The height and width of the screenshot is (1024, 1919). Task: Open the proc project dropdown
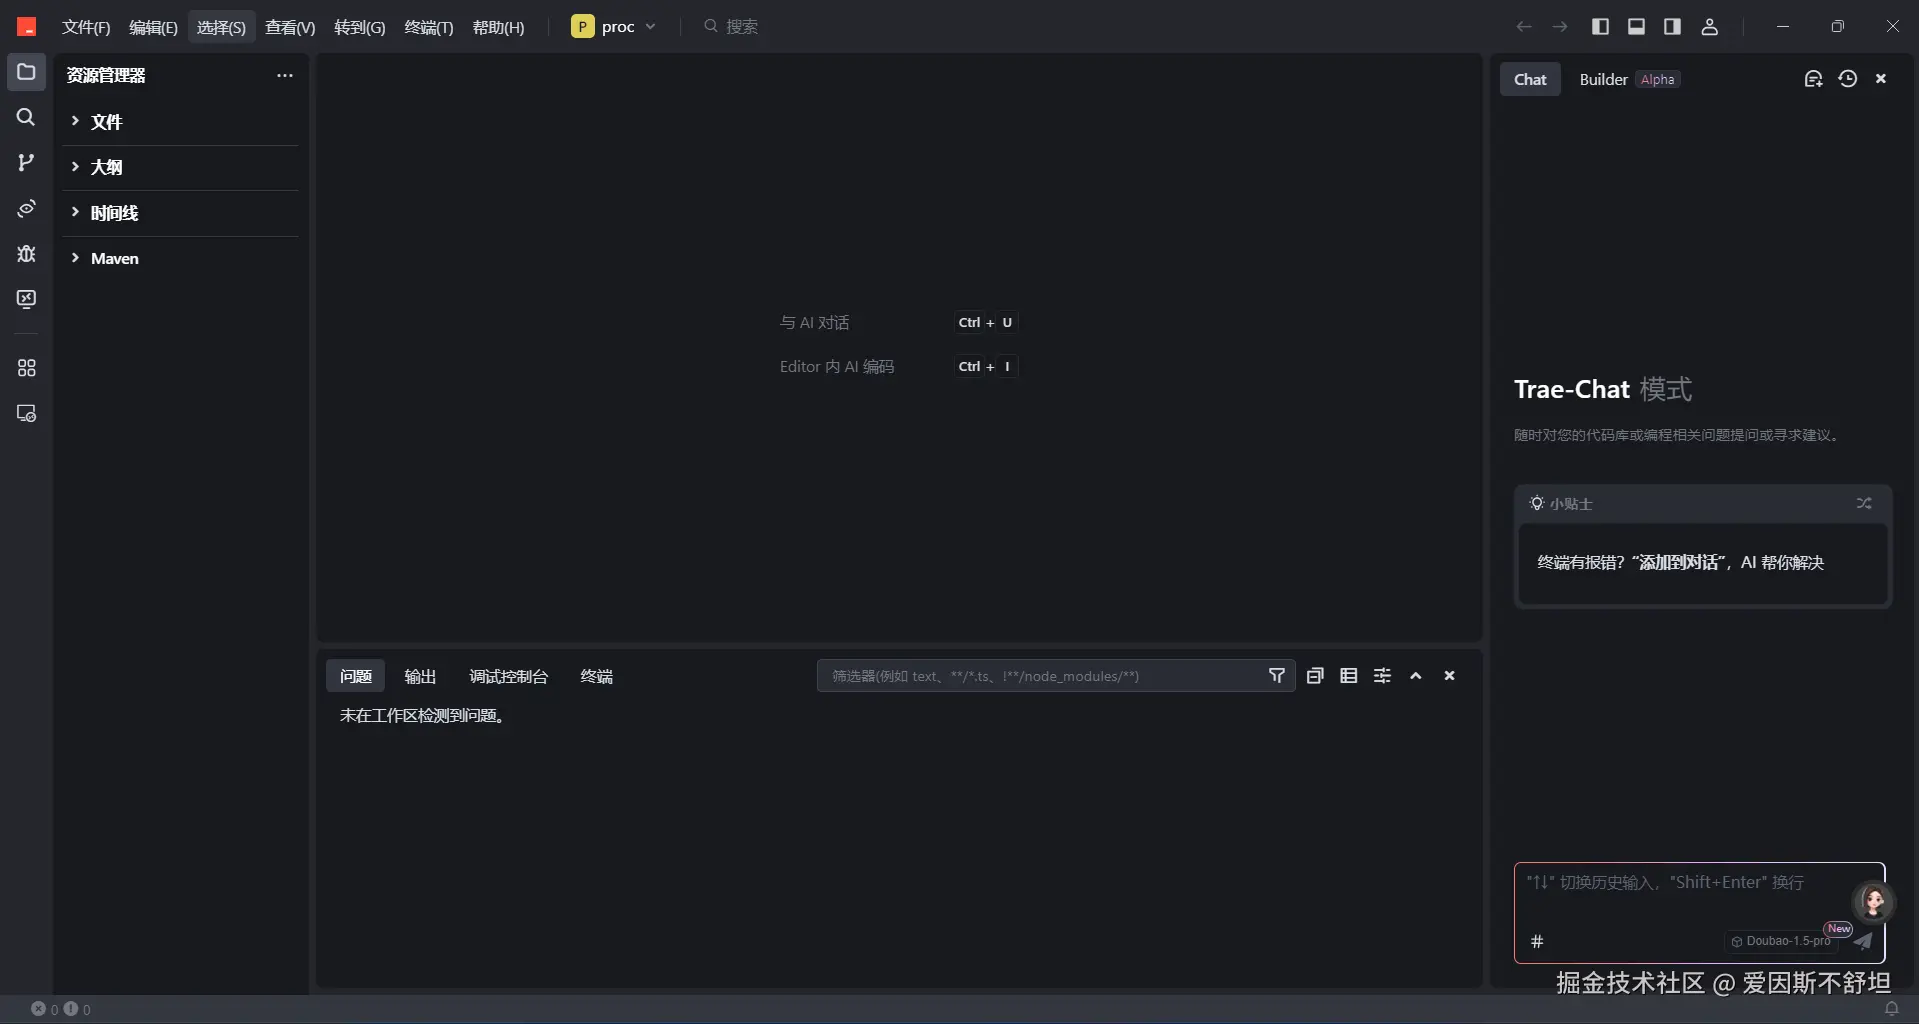(x=614, y=27)
